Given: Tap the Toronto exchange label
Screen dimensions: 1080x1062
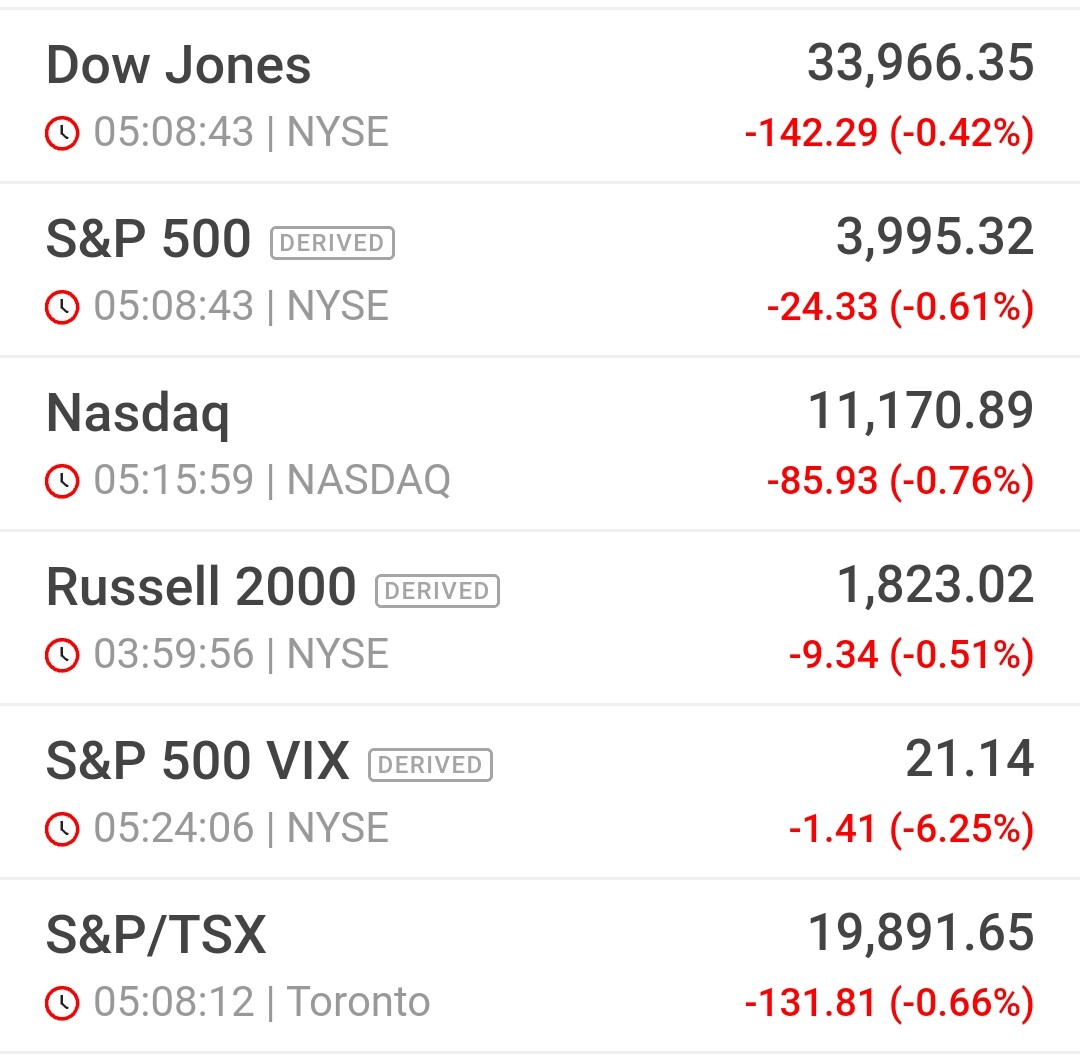Looking at the screenshot, I should point(358,1002).
